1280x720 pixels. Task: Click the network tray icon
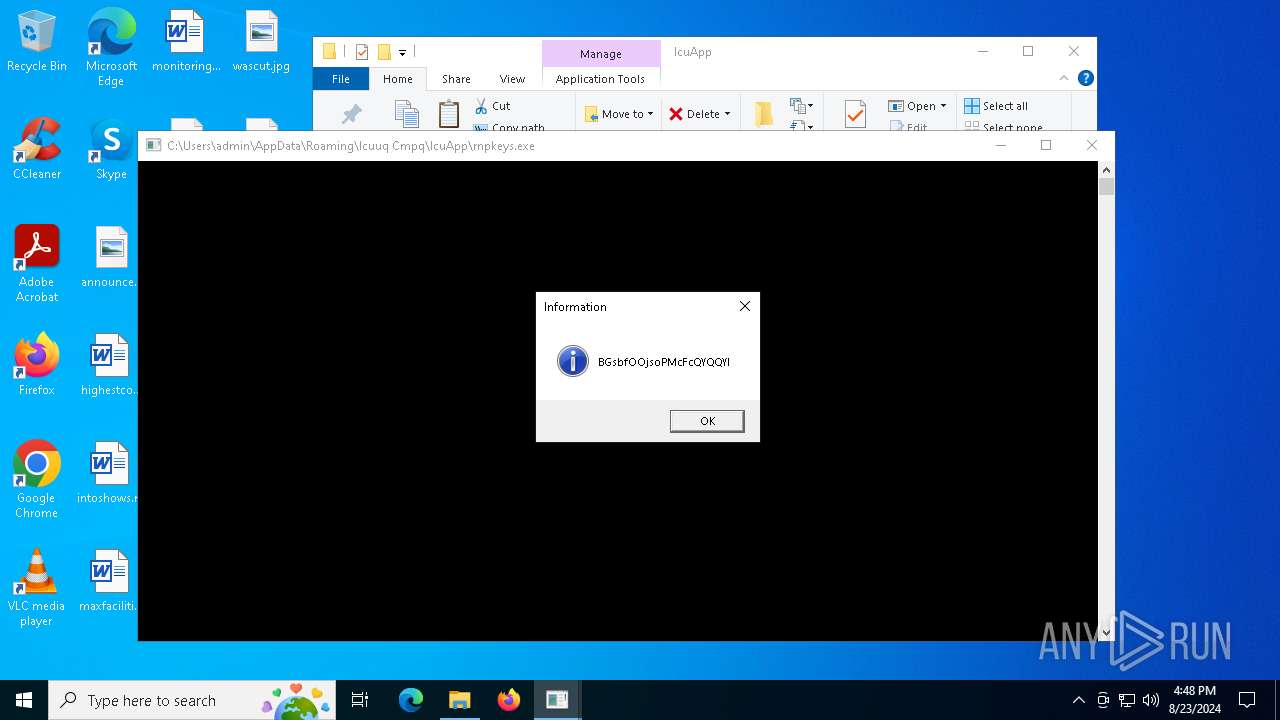tap(1127, 700)
